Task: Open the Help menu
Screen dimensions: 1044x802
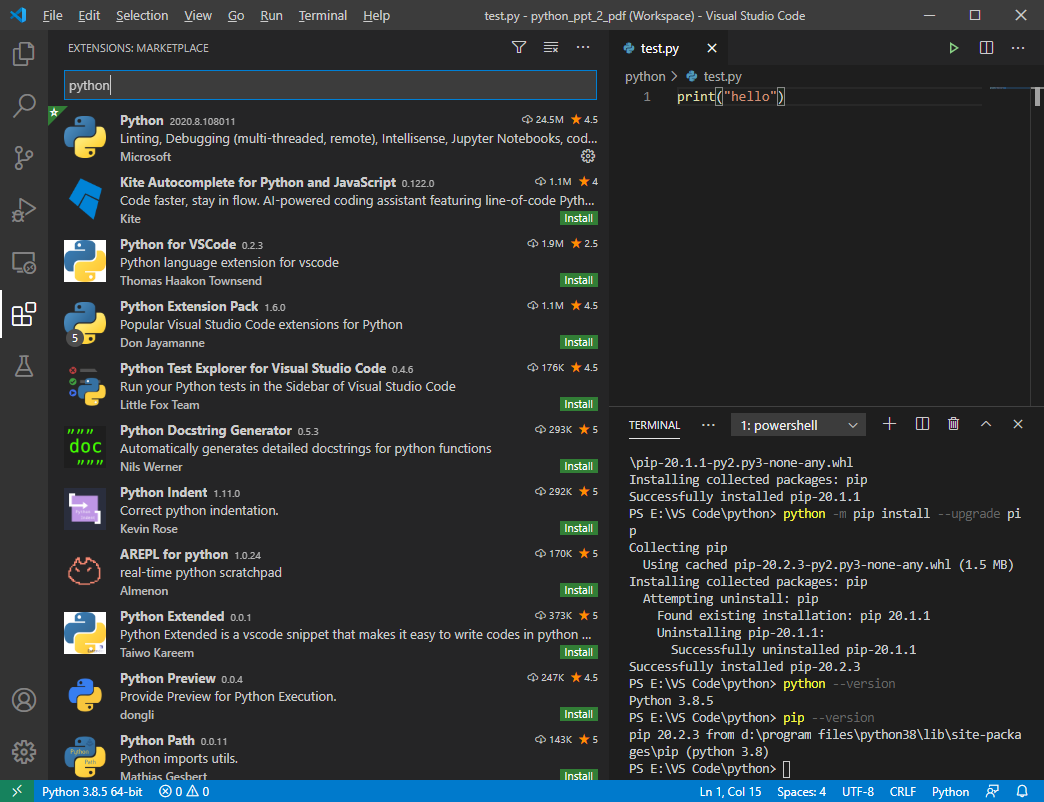Action: pos(376,15)
